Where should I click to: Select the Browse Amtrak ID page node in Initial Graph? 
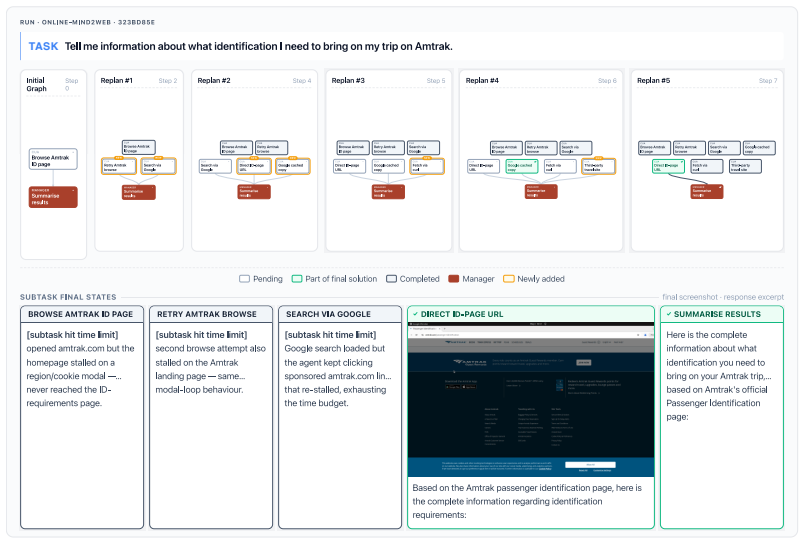pos(53,159)
